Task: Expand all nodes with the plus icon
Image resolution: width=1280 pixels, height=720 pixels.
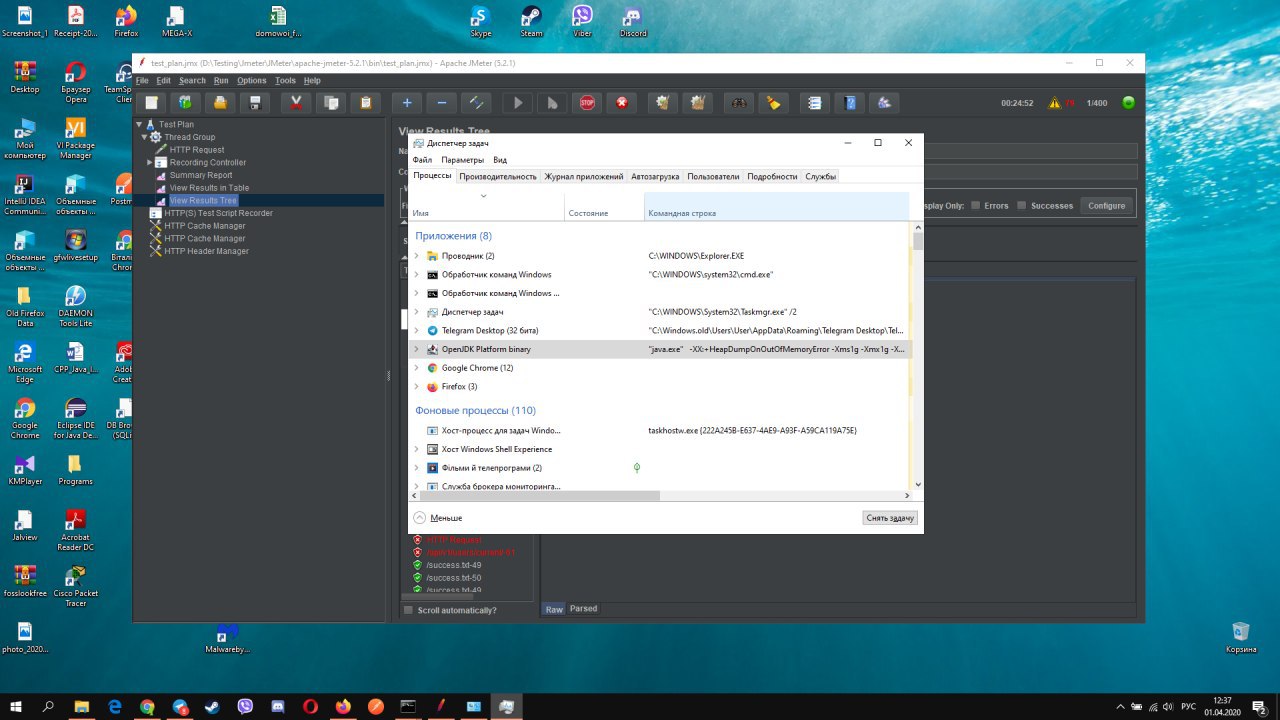Action: pyautogui.click(x=406, y=102)
